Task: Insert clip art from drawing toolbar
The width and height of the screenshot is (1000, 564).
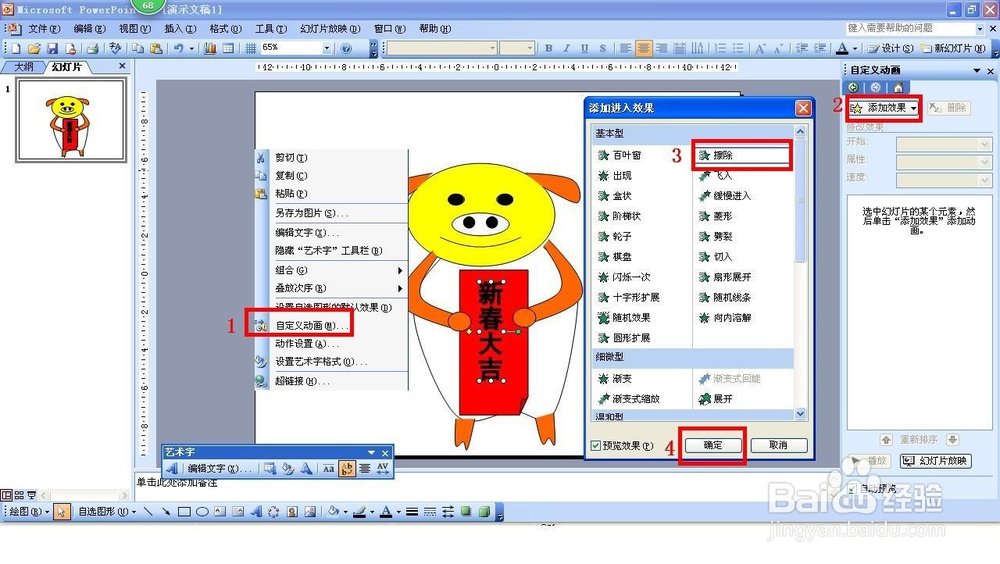Action: pyautogui.click(x=292, y=512)
